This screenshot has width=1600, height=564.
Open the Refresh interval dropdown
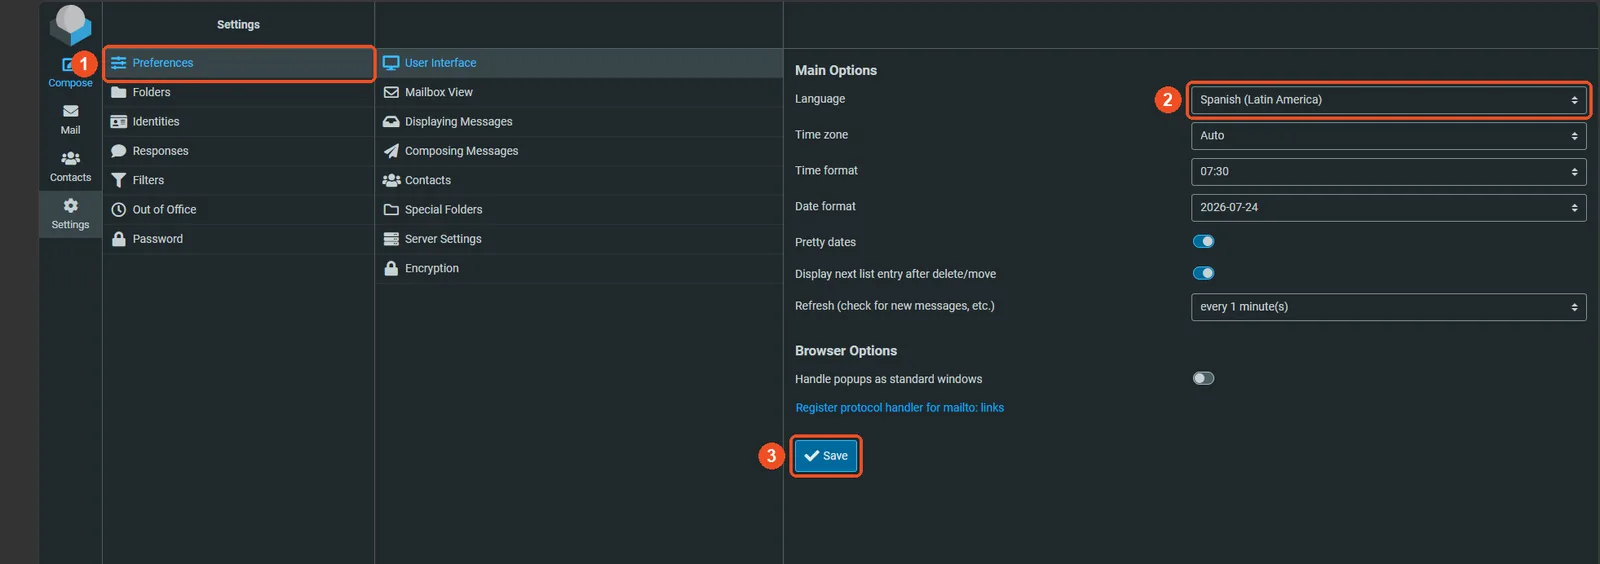click(1388, 307)
